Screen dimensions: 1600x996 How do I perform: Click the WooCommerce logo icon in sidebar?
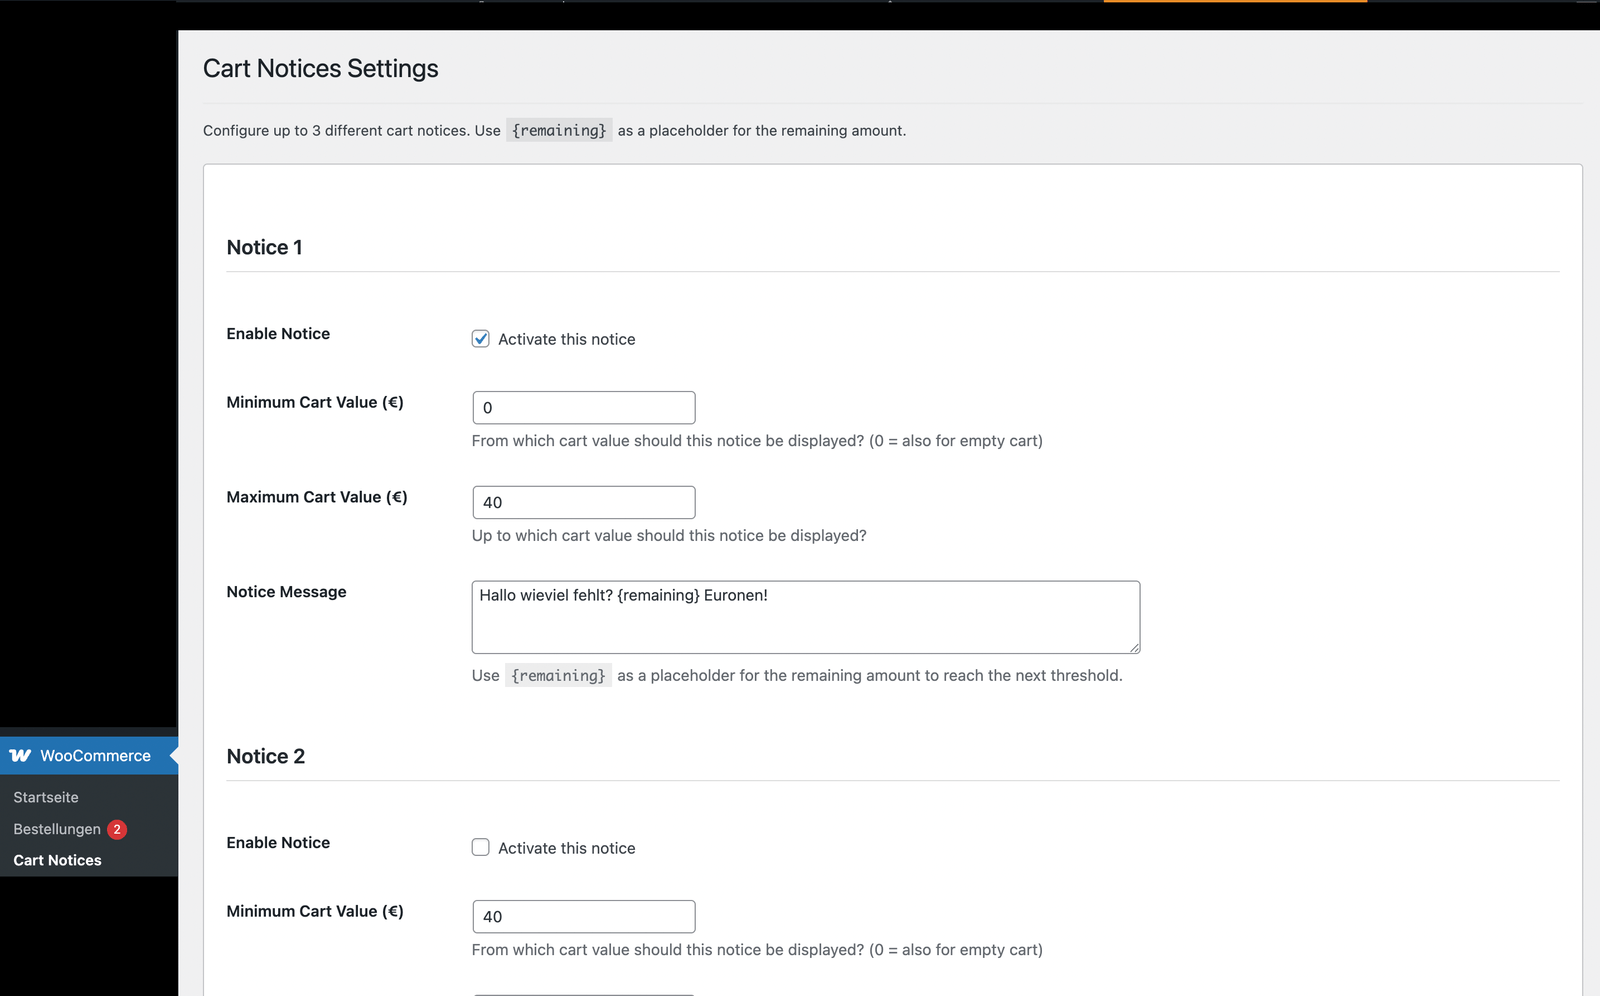tap(20, 756)
